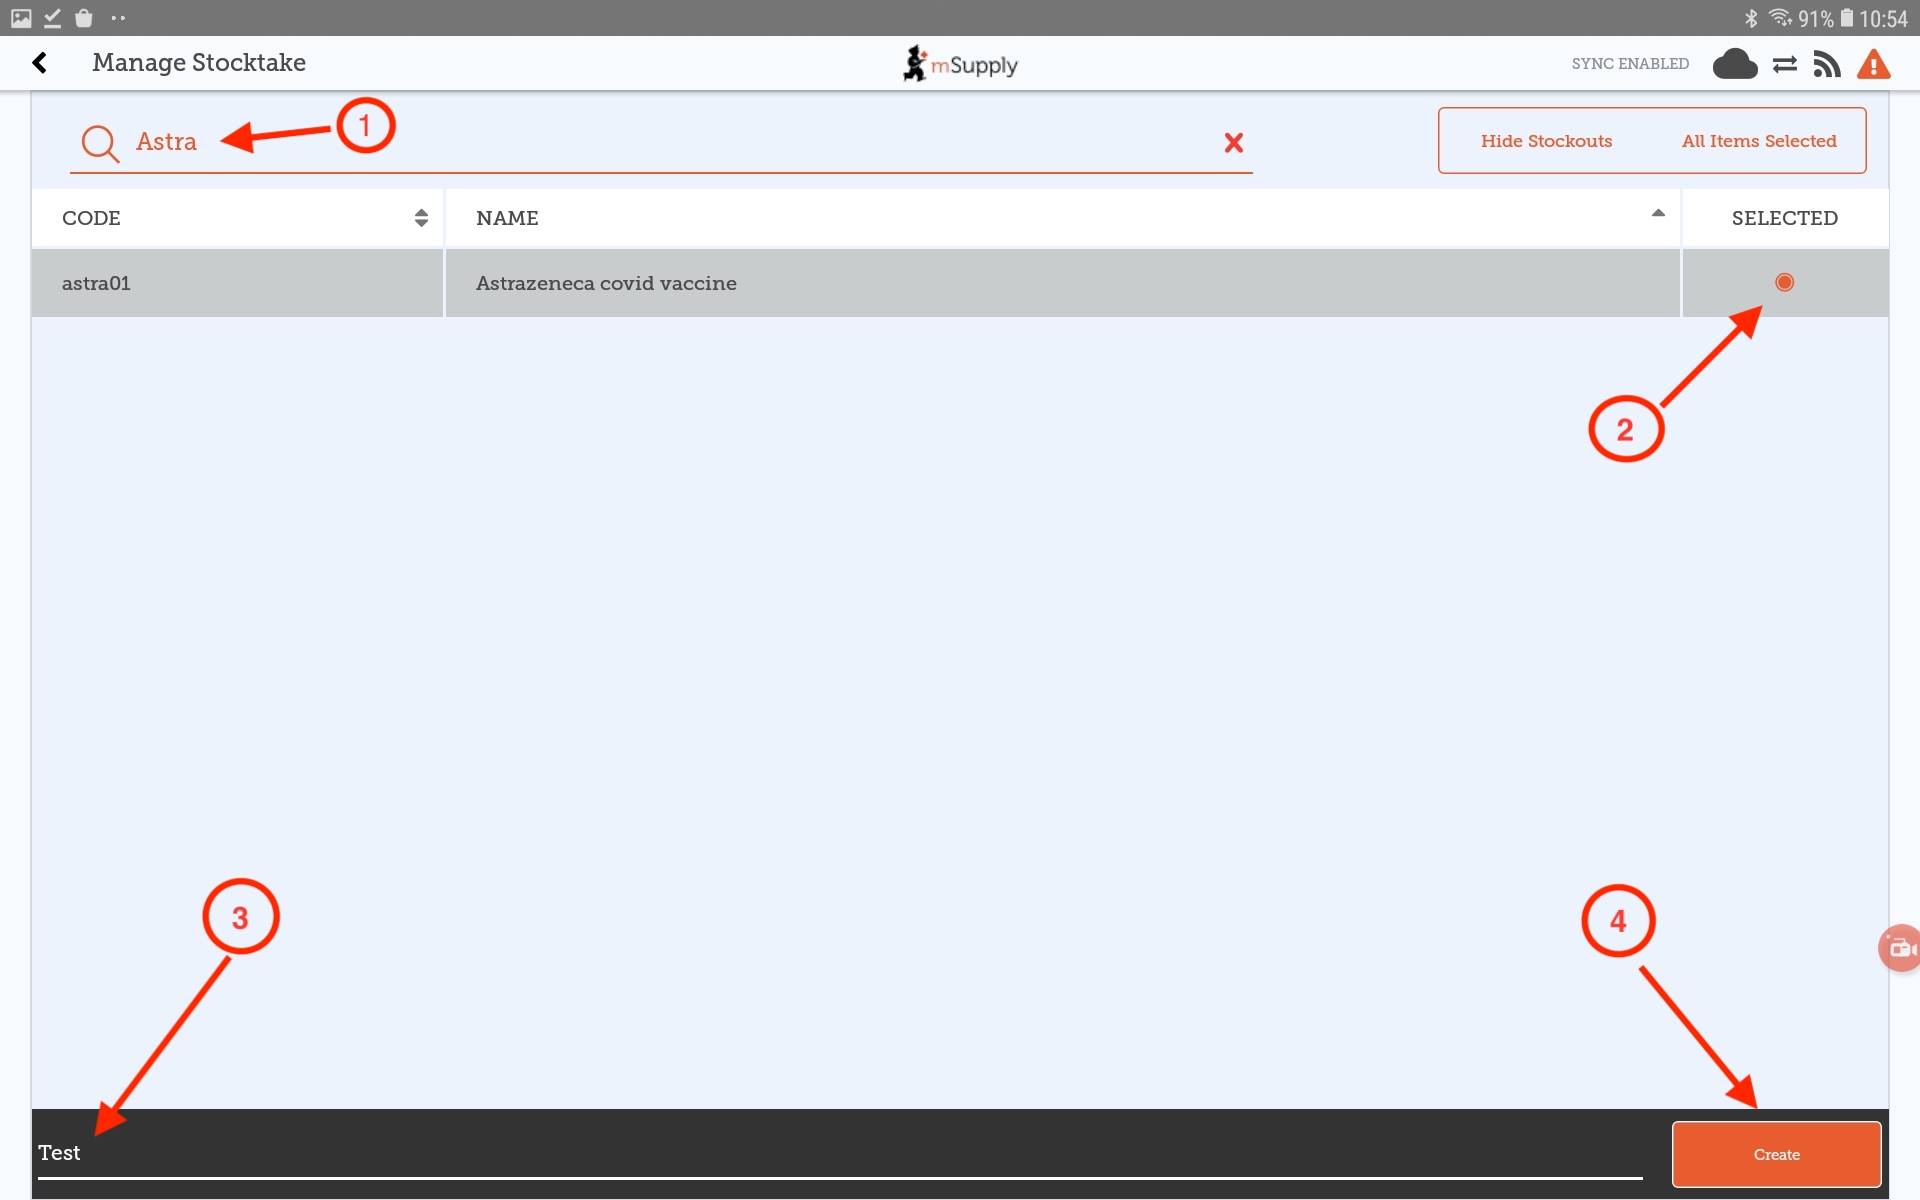Viewport: 1920px width, 1200px height.
Task: Click the SELECTED column header
Action: coord(1784,218)
